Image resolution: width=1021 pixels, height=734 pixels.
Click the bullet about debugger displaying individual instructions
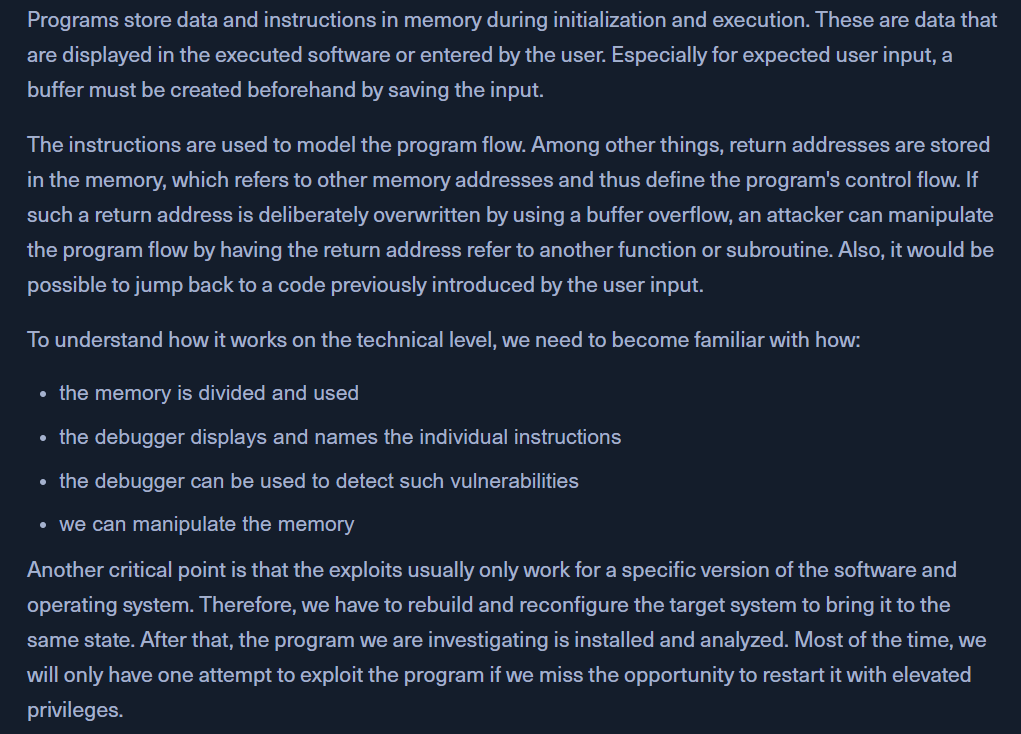(340, 437)
